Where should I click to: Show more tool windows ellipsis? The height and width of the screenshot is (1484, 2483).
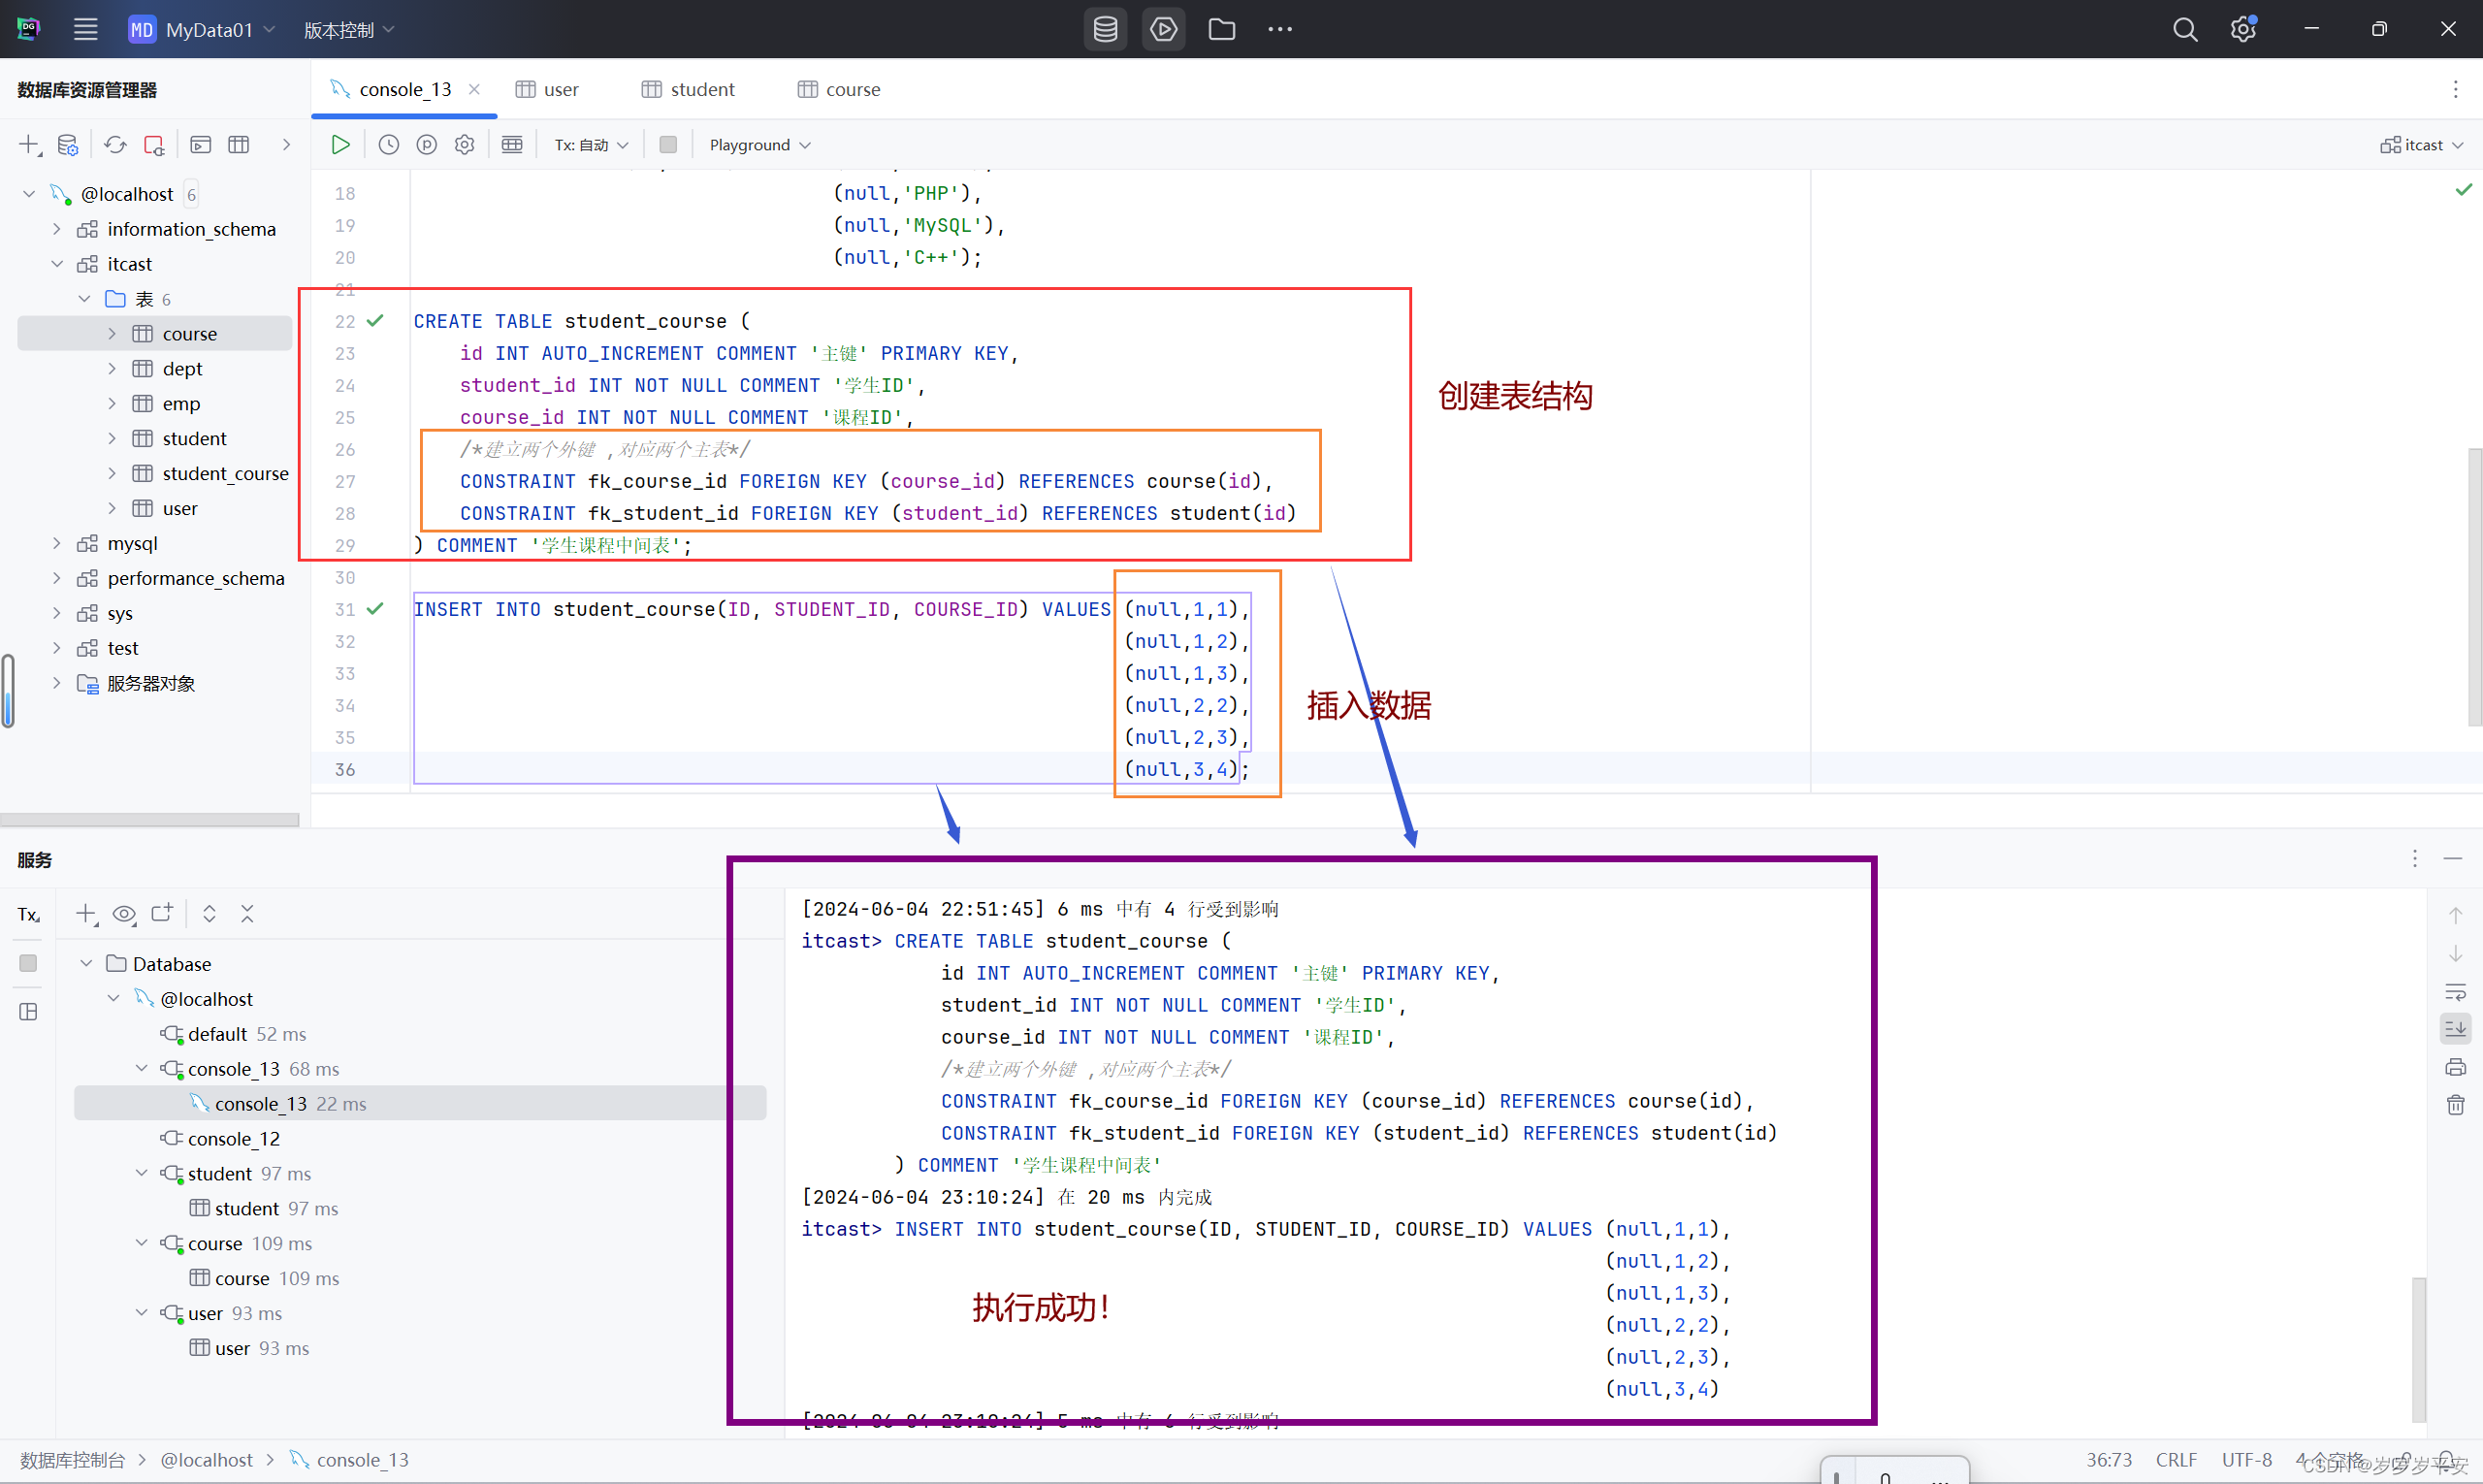1280,29
